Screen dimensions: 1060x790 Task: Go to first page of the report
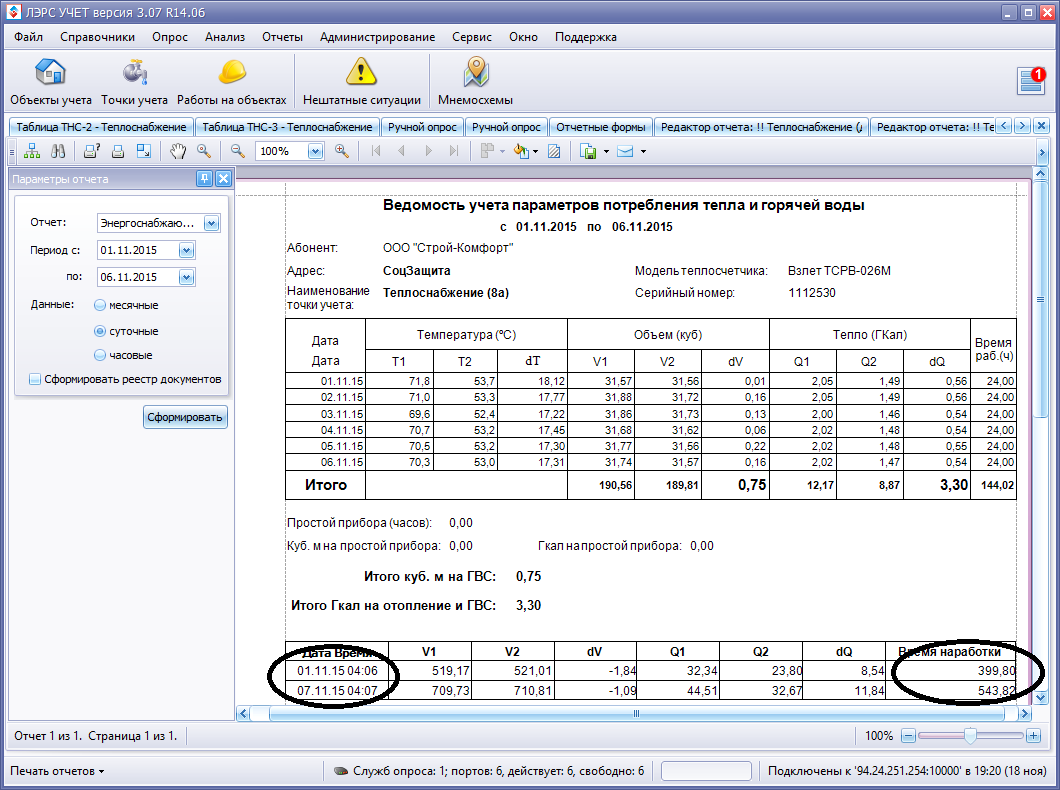[376, 151]
